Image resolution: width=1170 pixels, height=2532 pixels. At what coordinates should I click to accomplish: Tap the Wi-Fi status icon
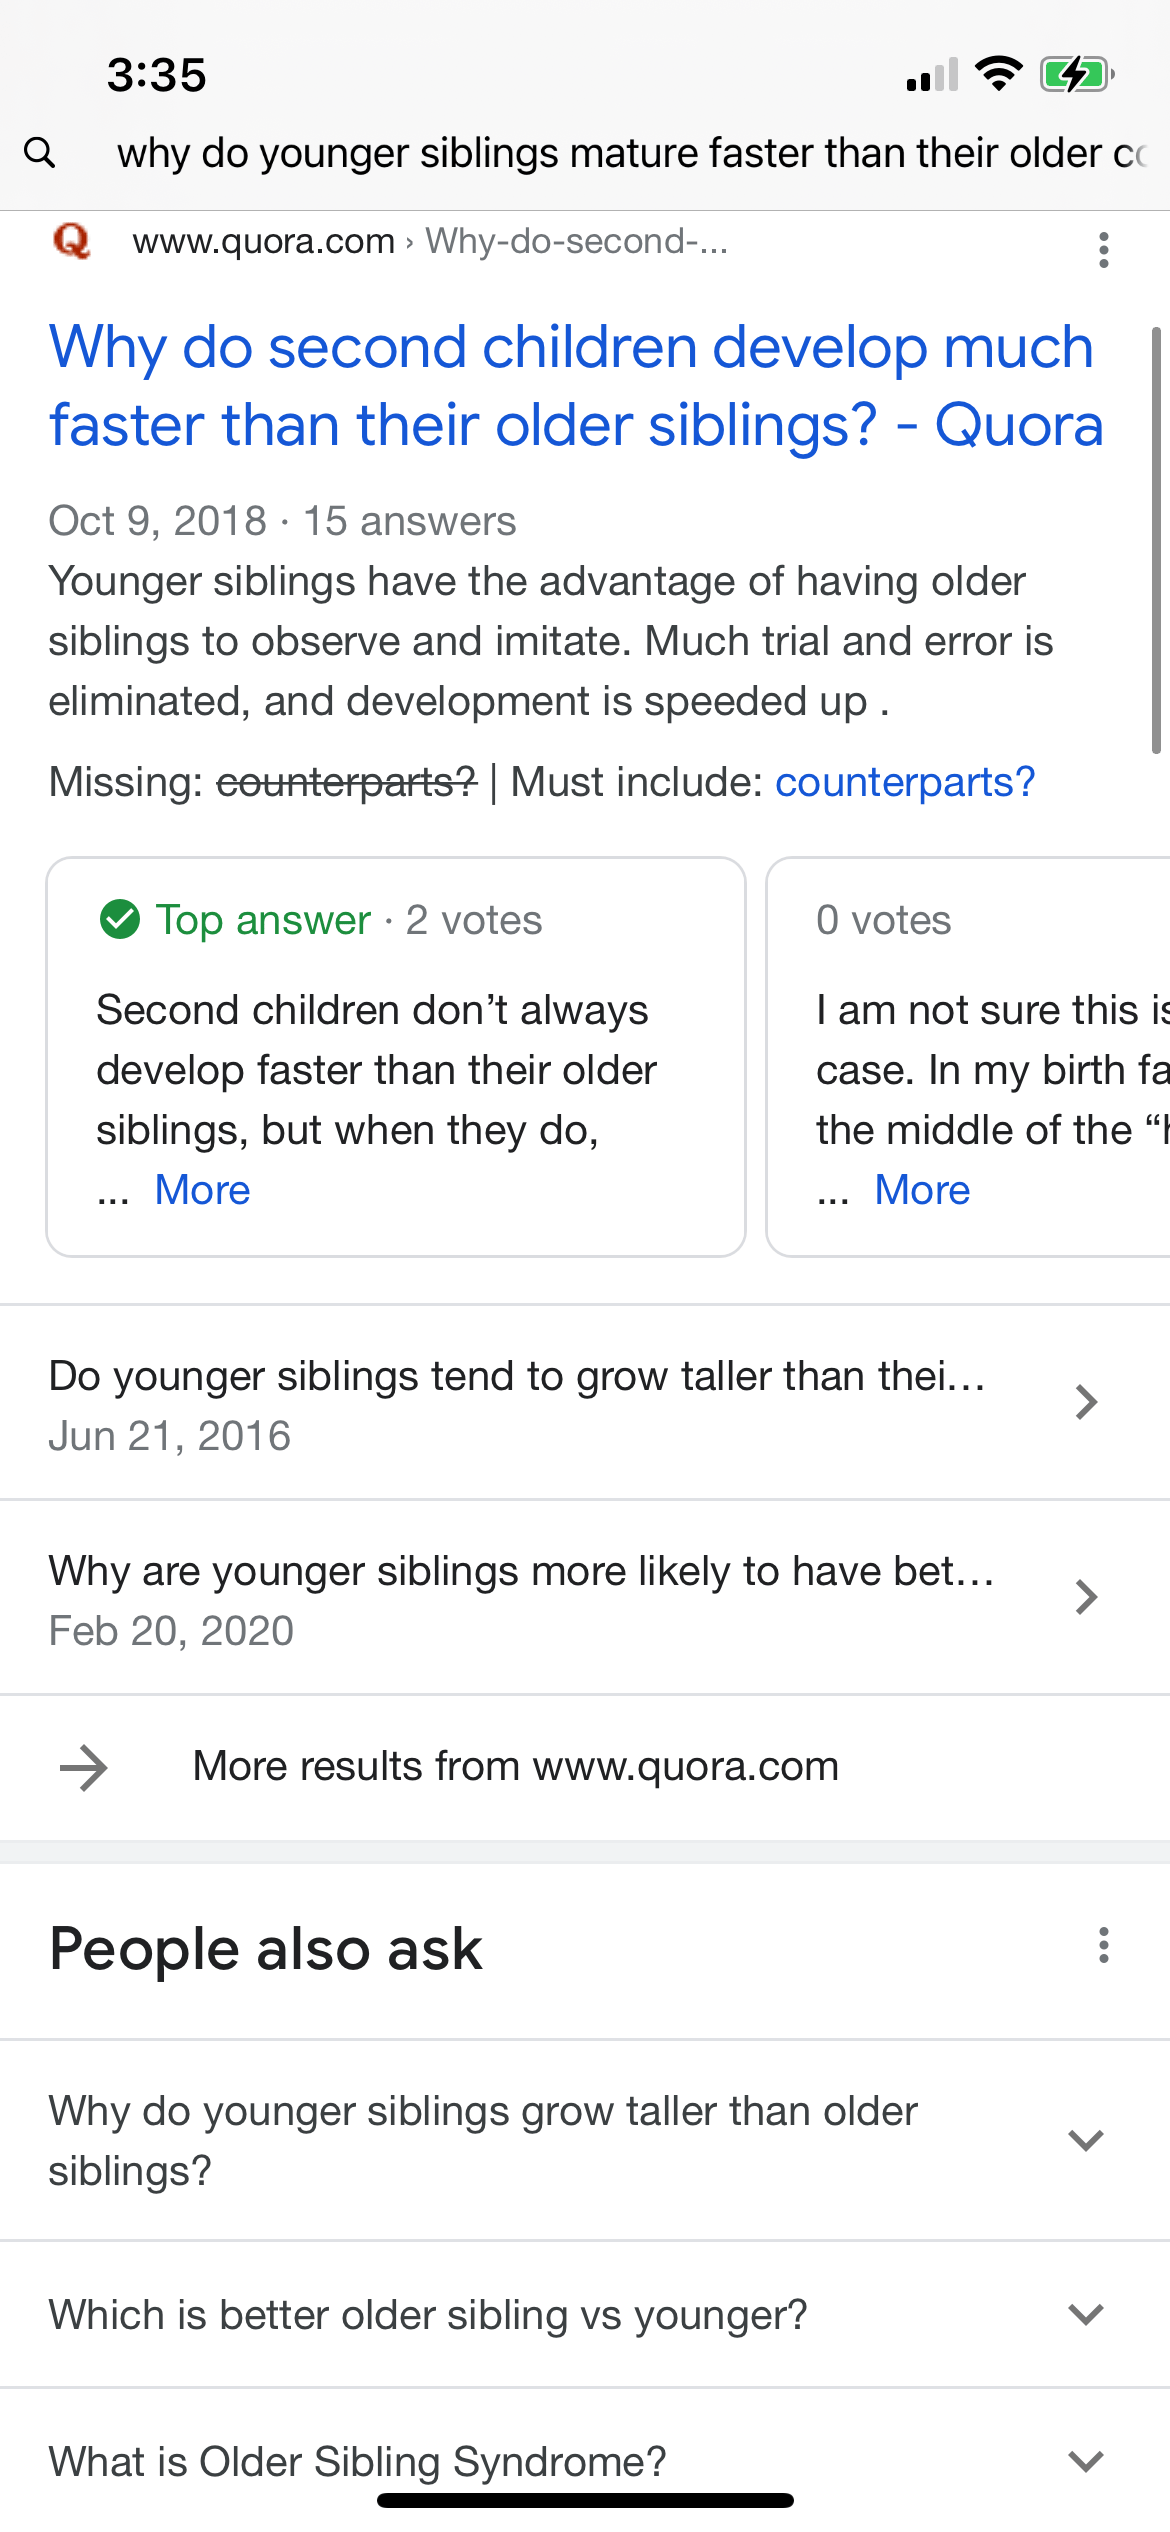[998, 74]
